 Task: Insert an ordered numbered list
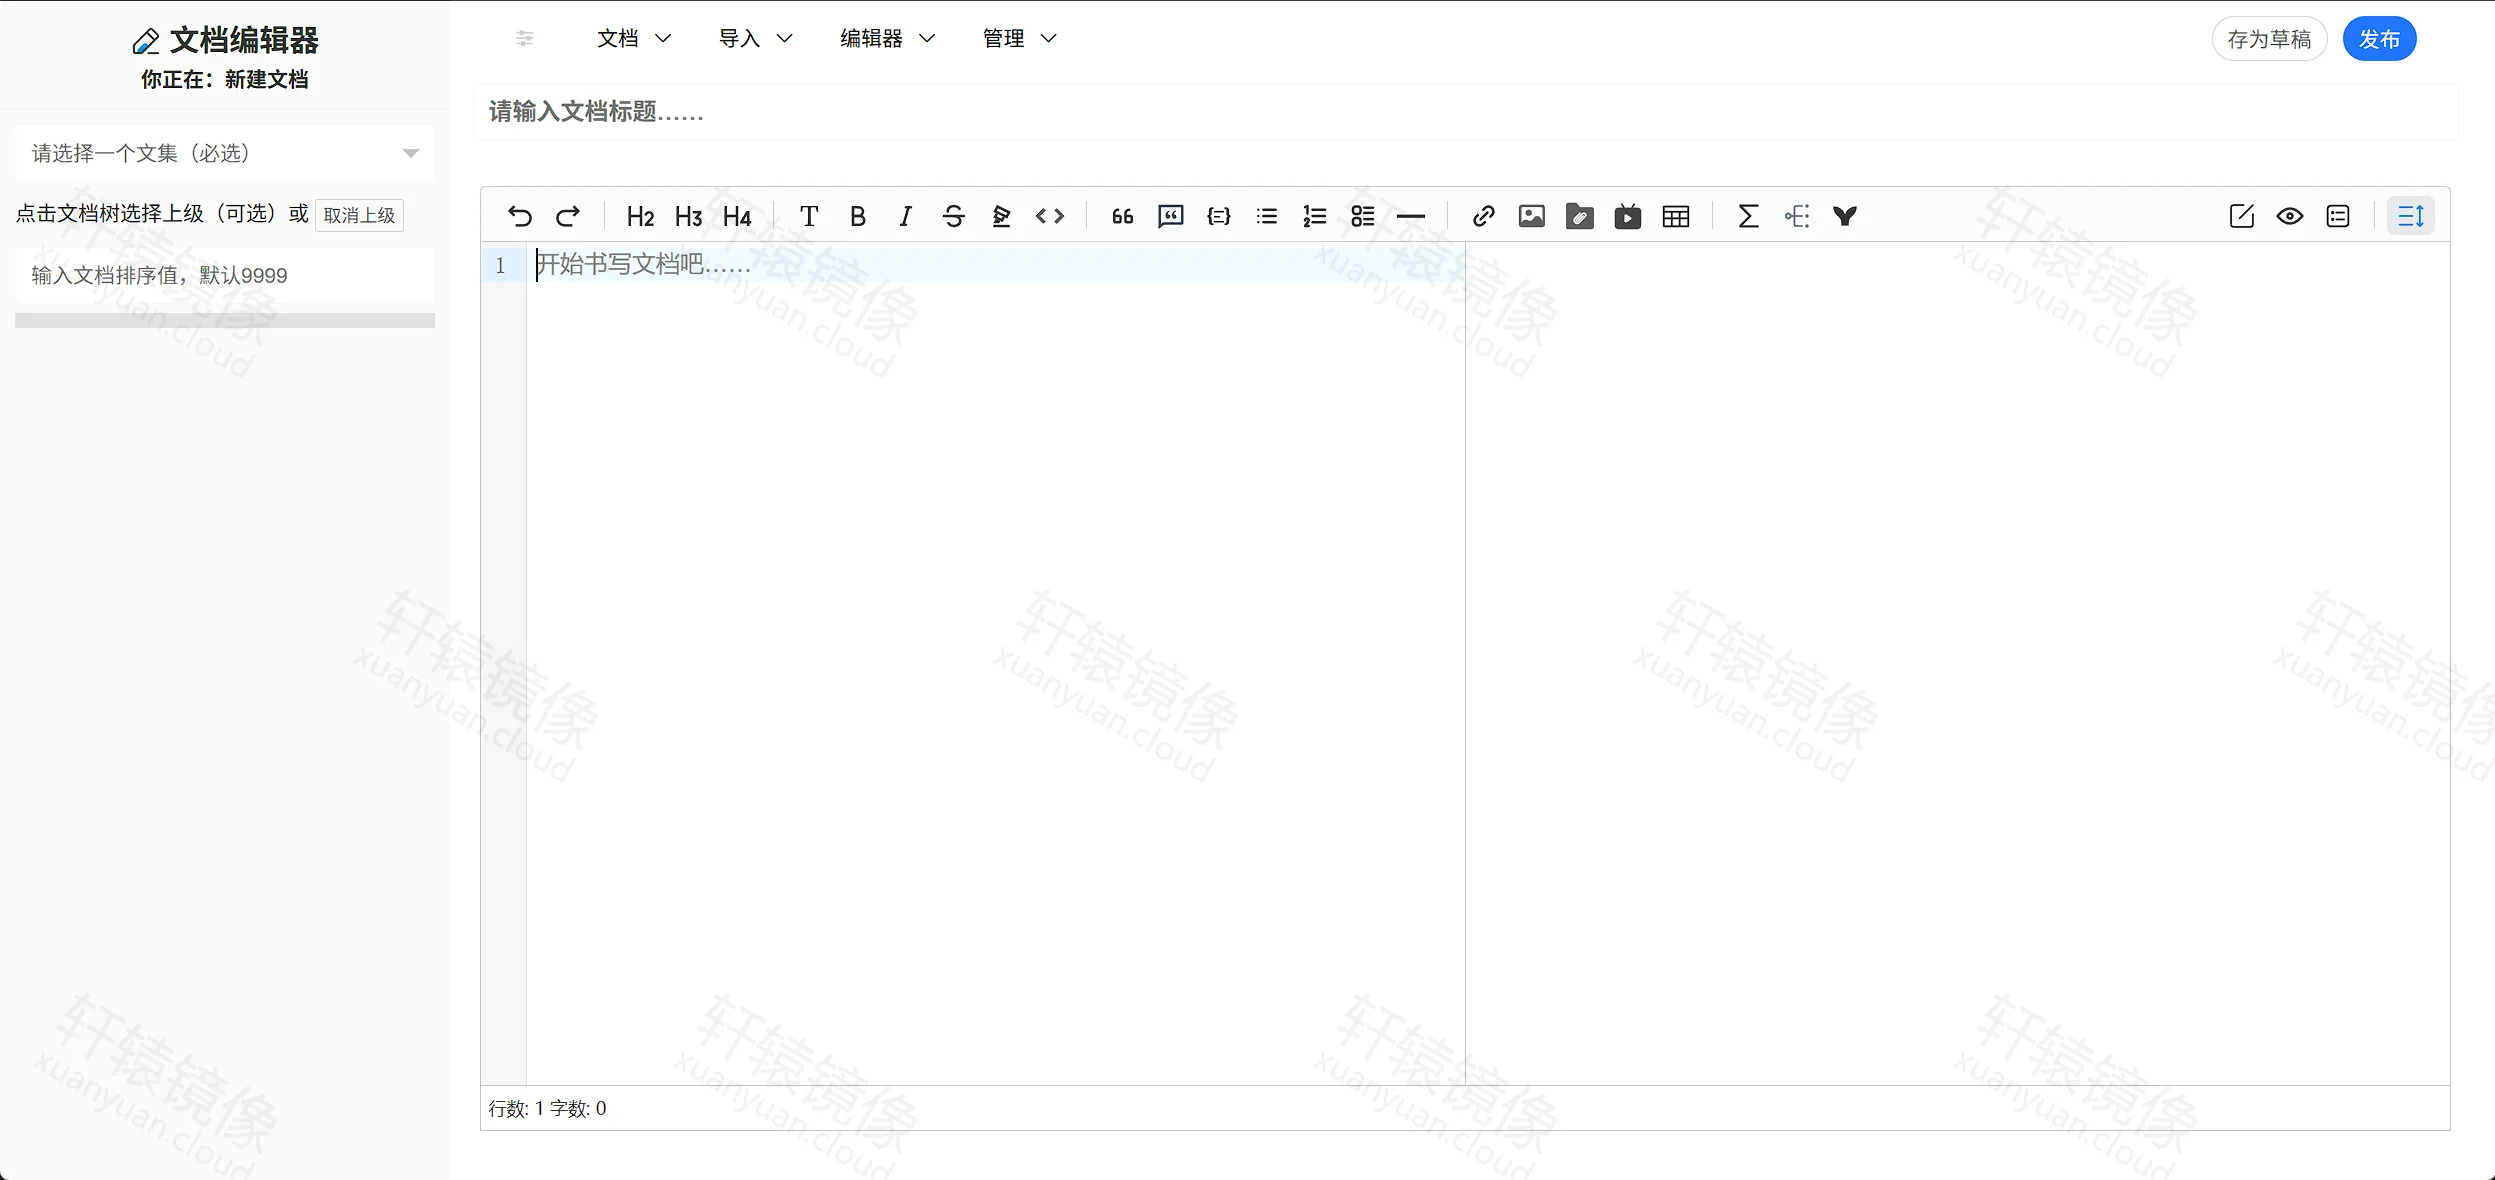click(1314, 216)
